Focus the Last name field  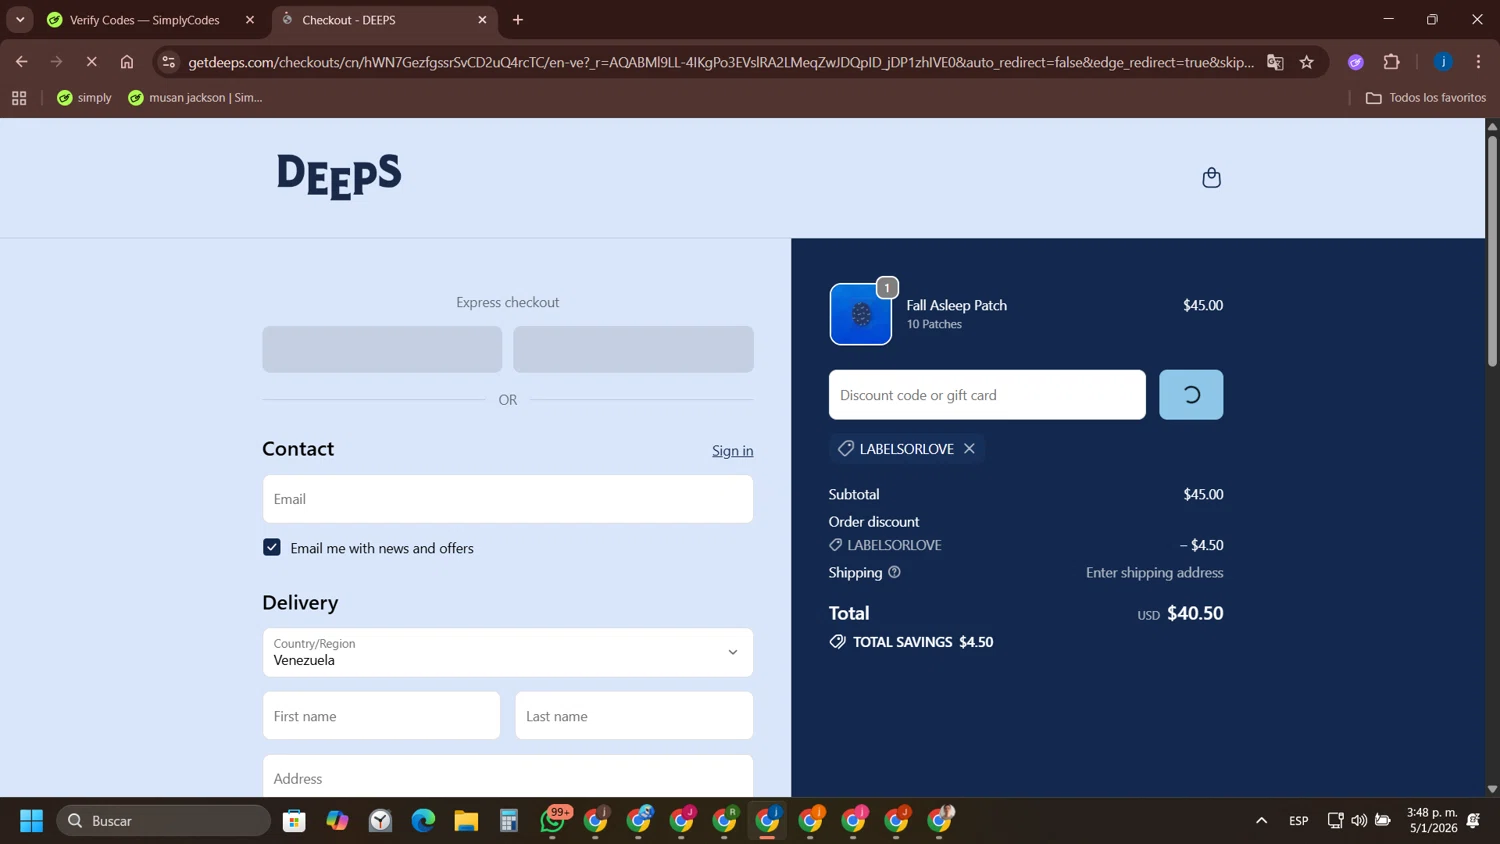point(634,716)
